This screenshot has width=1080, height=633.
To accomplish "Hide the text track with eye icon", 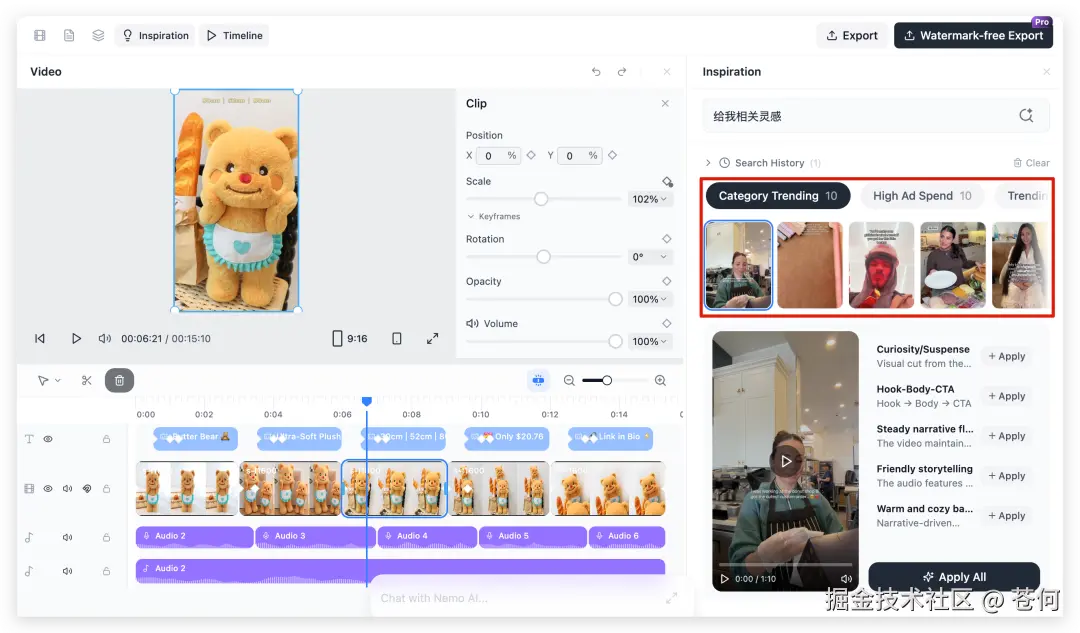I will click(48, 439).
